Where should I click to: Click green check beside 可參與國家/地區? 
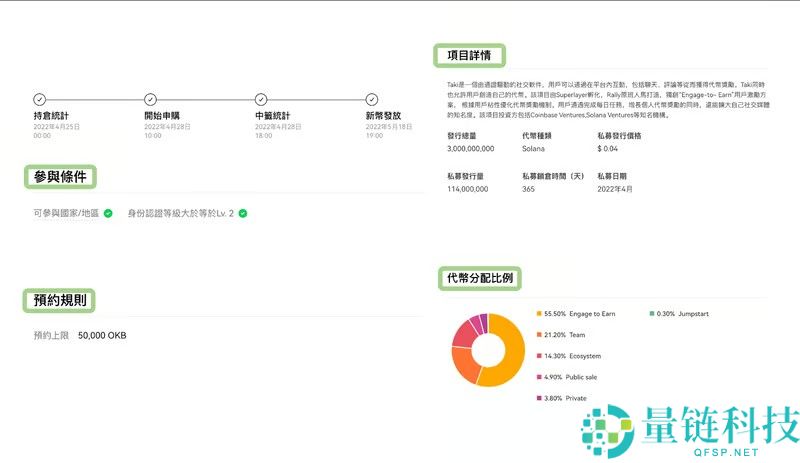click(x=108, y=213)
